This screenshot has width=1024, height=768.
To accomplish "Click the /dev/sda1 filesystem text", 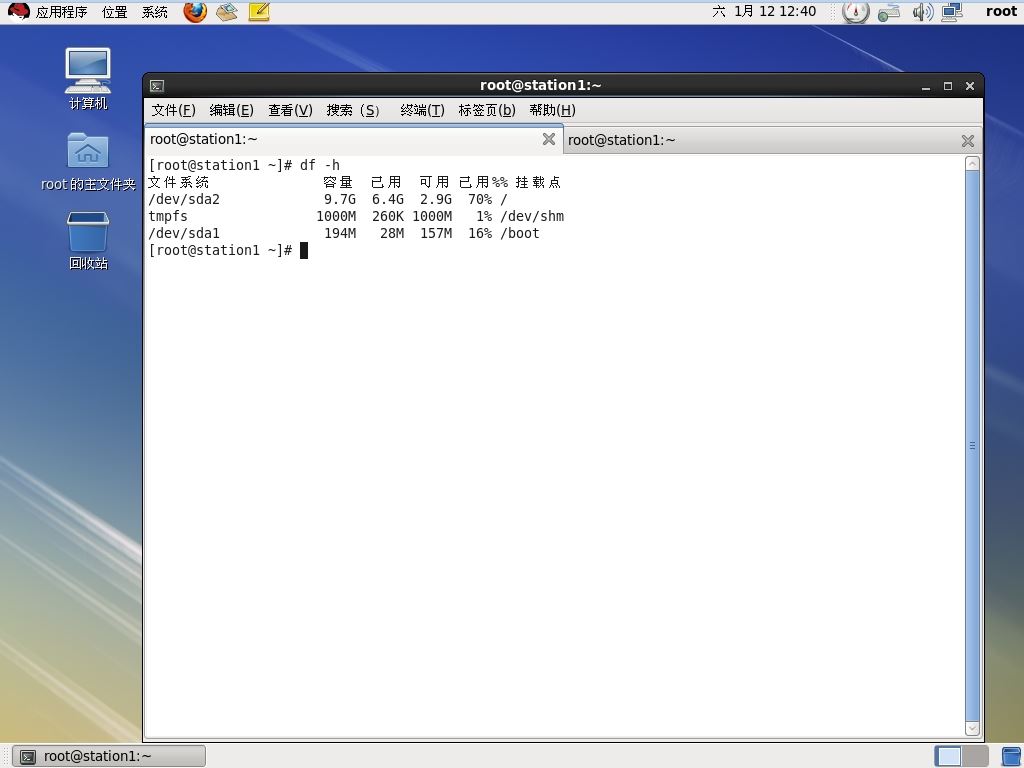I will pyautogui.click(x=184, y=233).
